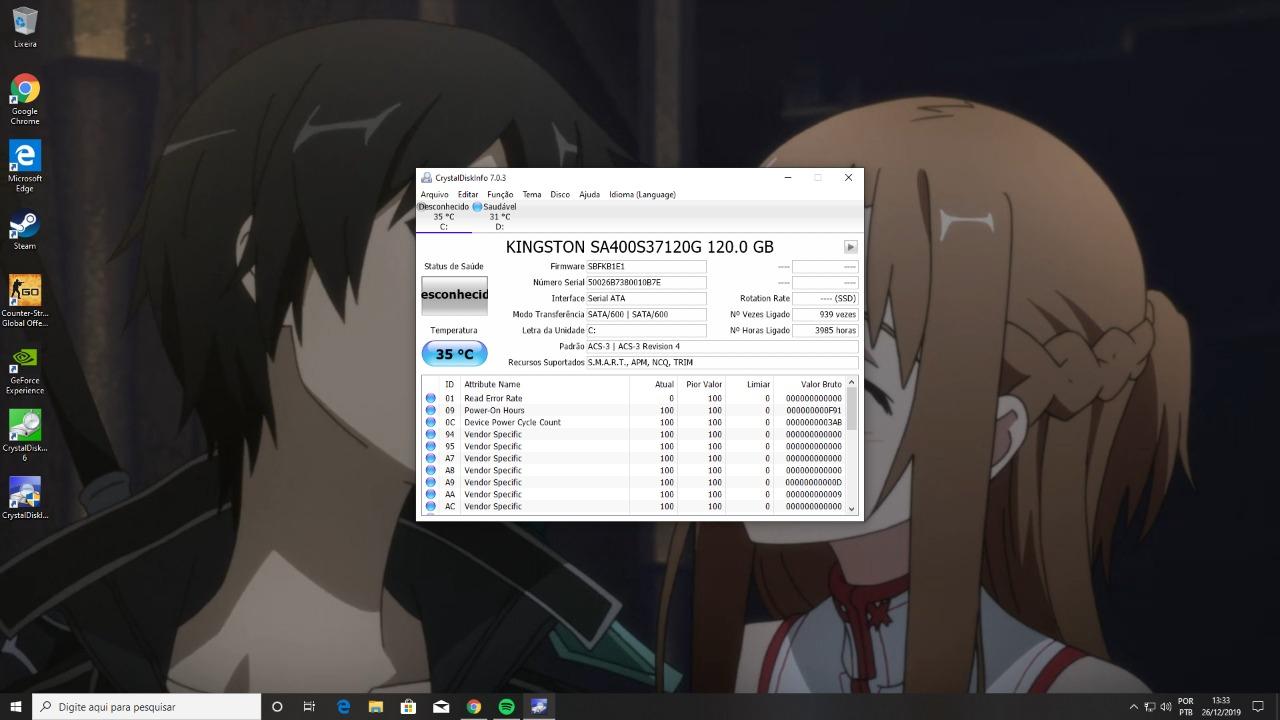Click the Pior Valor column header
Image resolution: width=1280 pixels, height=720 pixels.
[x=701, y=384]
